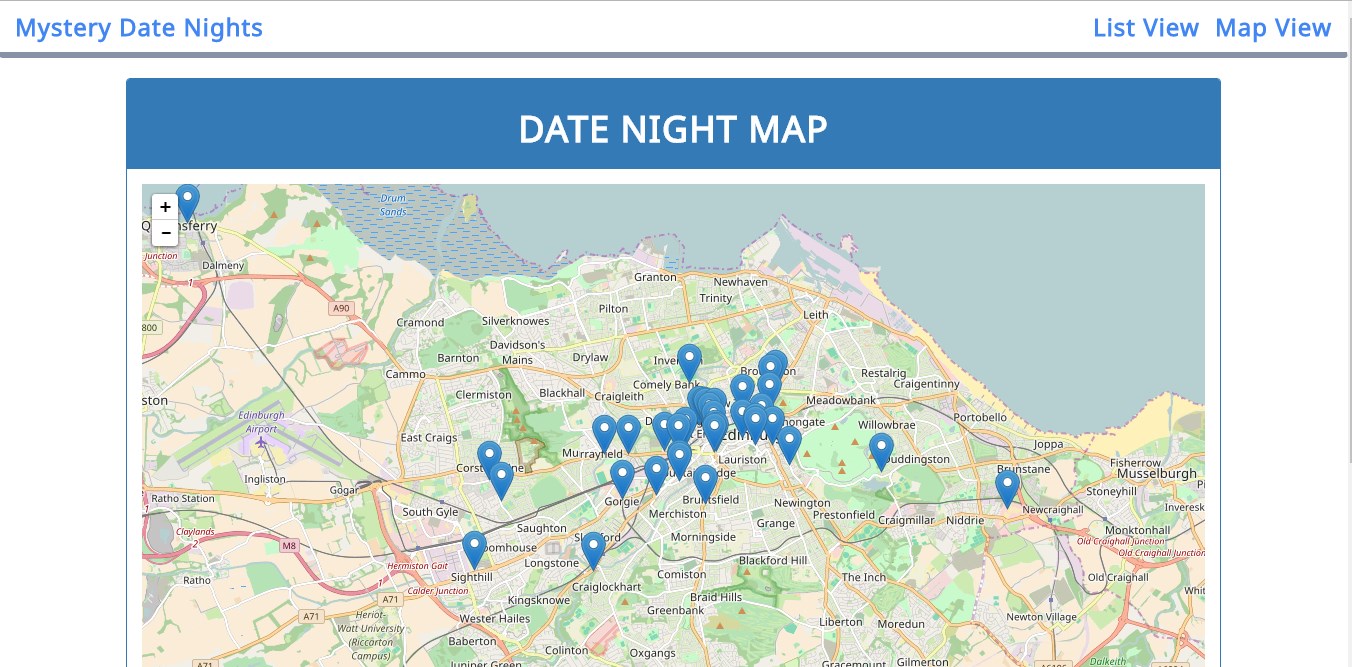Open the Mystery Date Nights home link
The width and height of the screenshot is (1352, 667).
click(x=139, y=27)
